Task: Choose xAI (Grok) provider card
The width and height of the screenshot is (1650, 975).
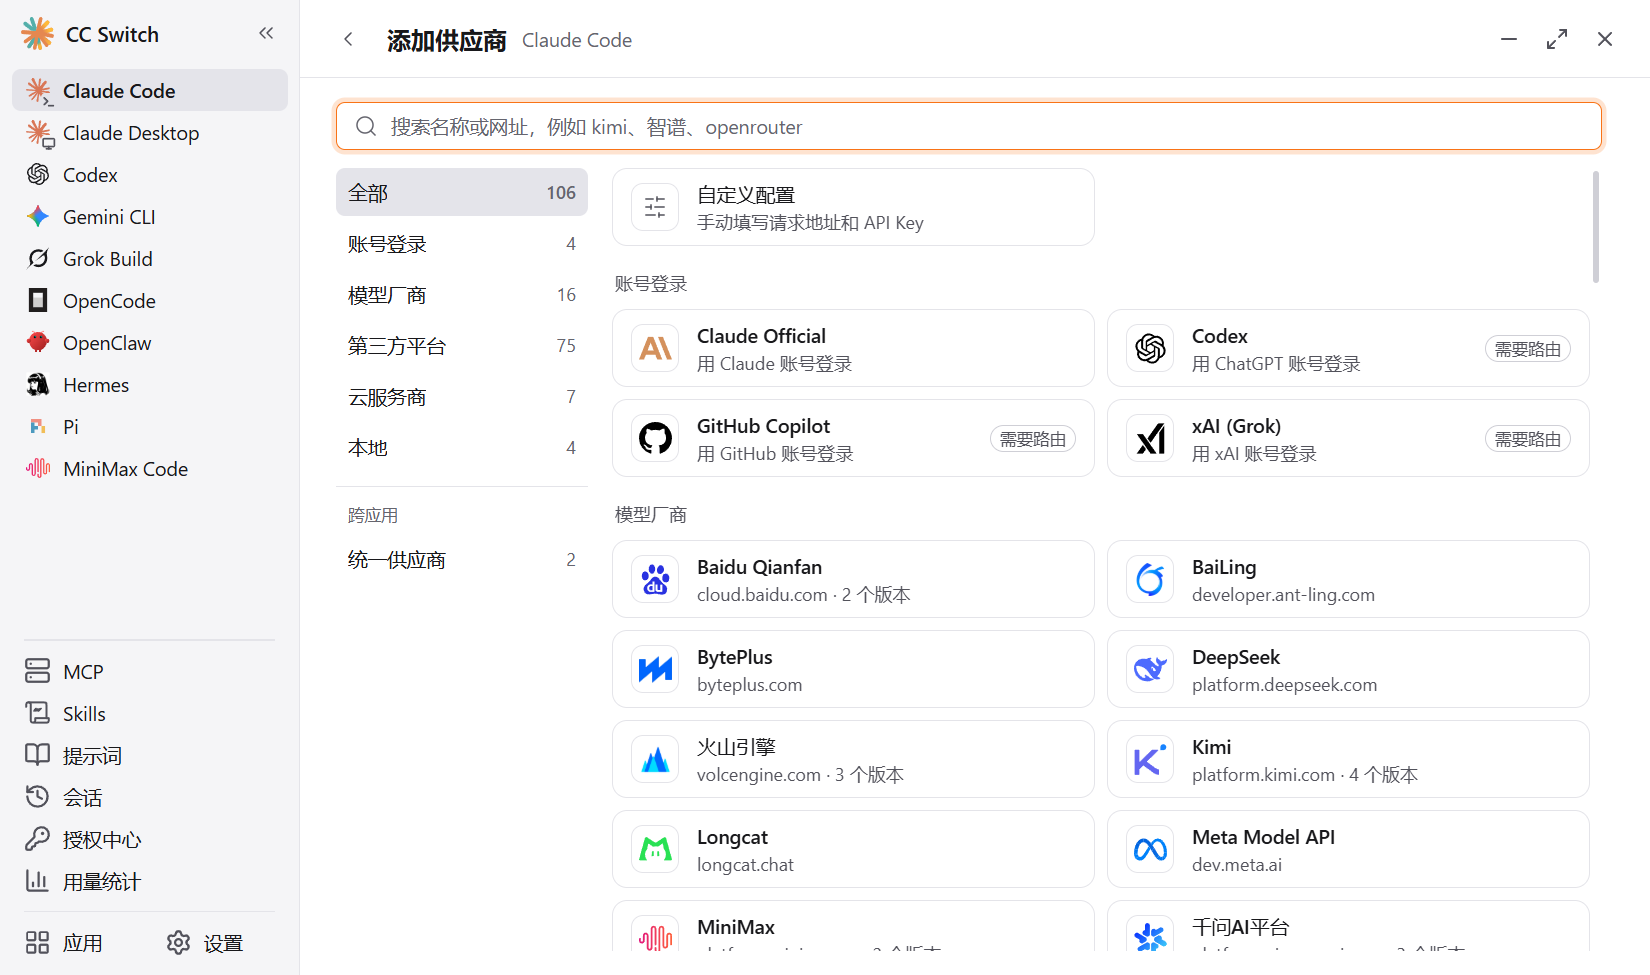Action: pos(1348,438)
